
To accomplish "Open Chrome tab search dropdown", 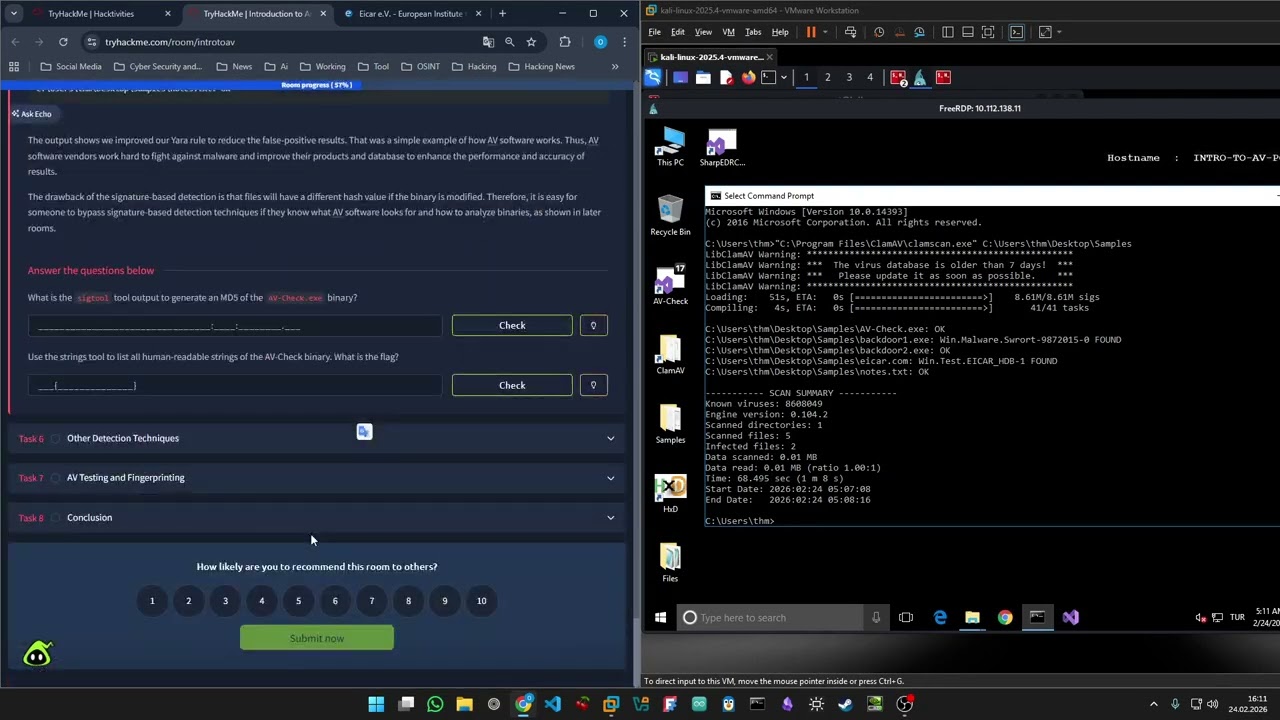I will (13, 14).
